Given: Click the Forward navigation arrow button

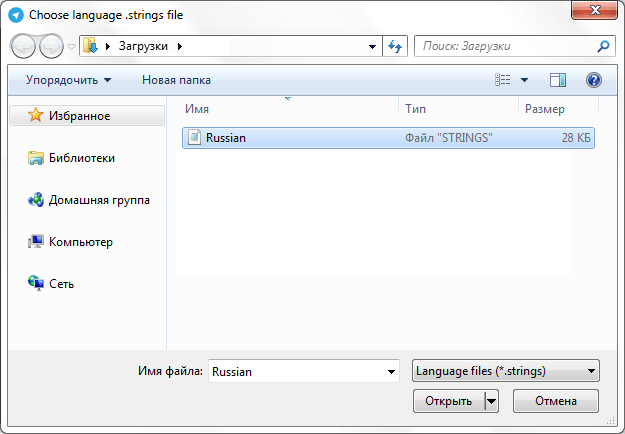Looking at the screenshot, I should 51,46.
